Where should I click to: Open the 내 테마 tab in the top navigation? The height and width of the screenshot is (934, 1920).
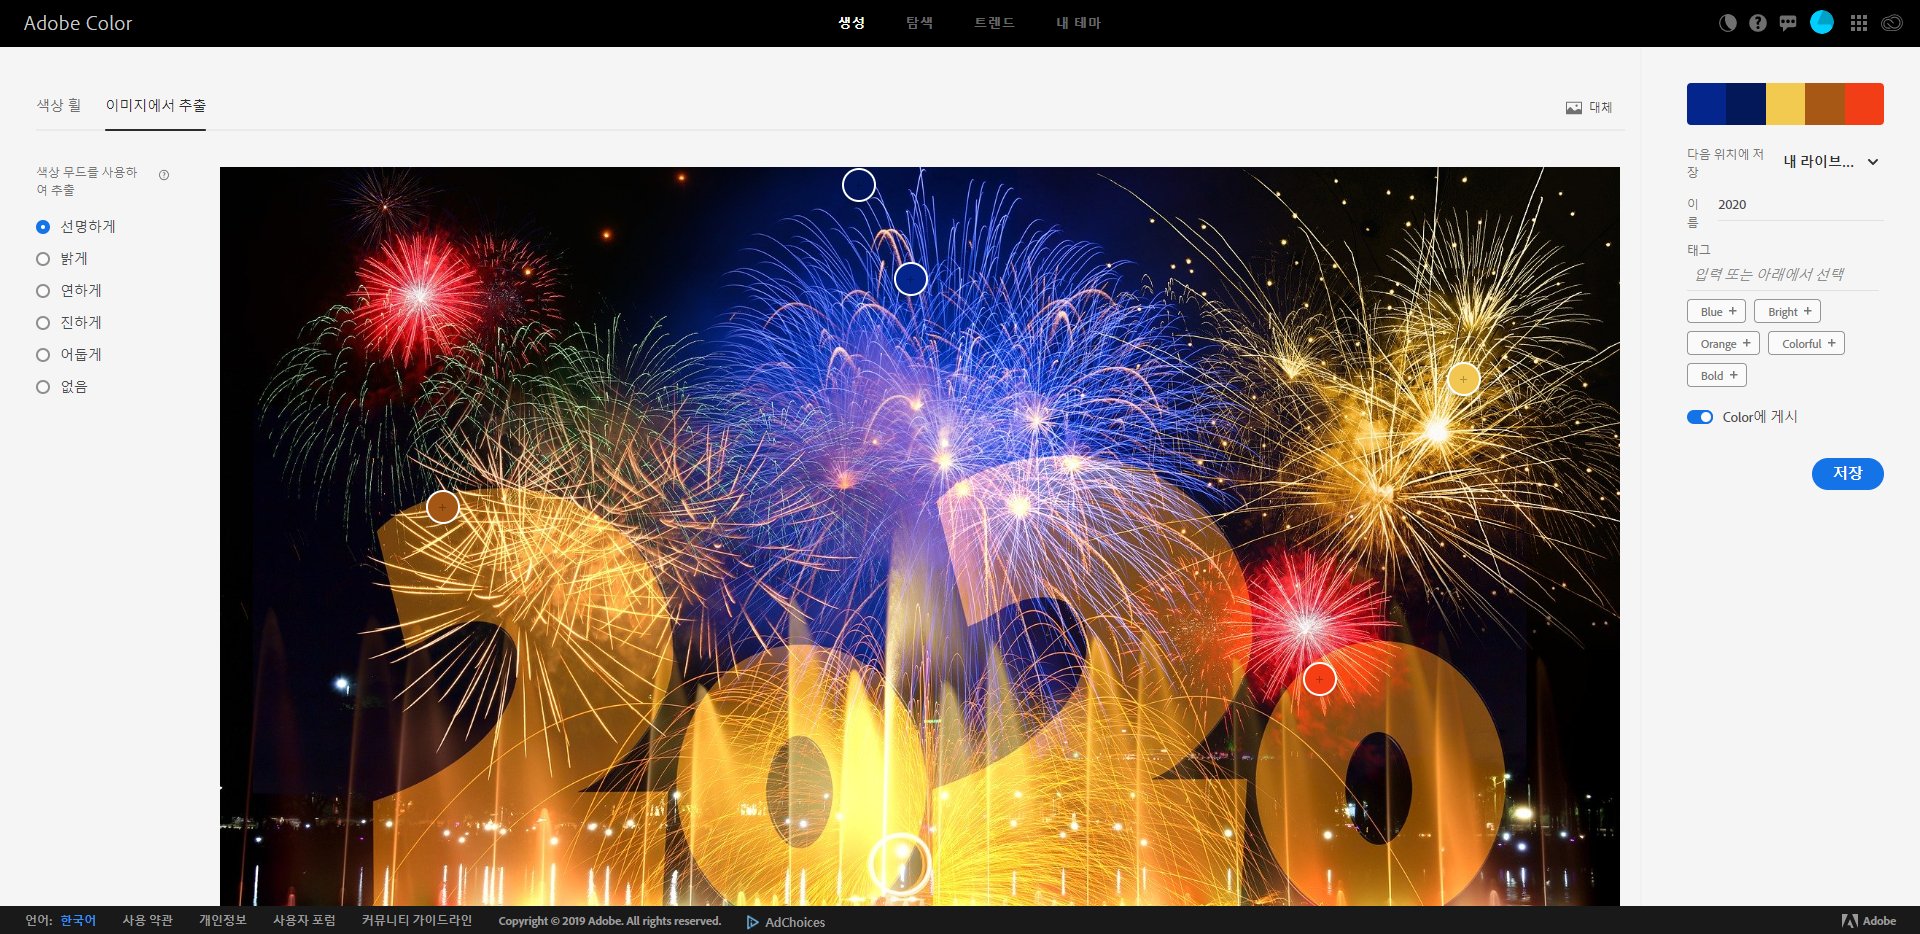[1078, 23]
